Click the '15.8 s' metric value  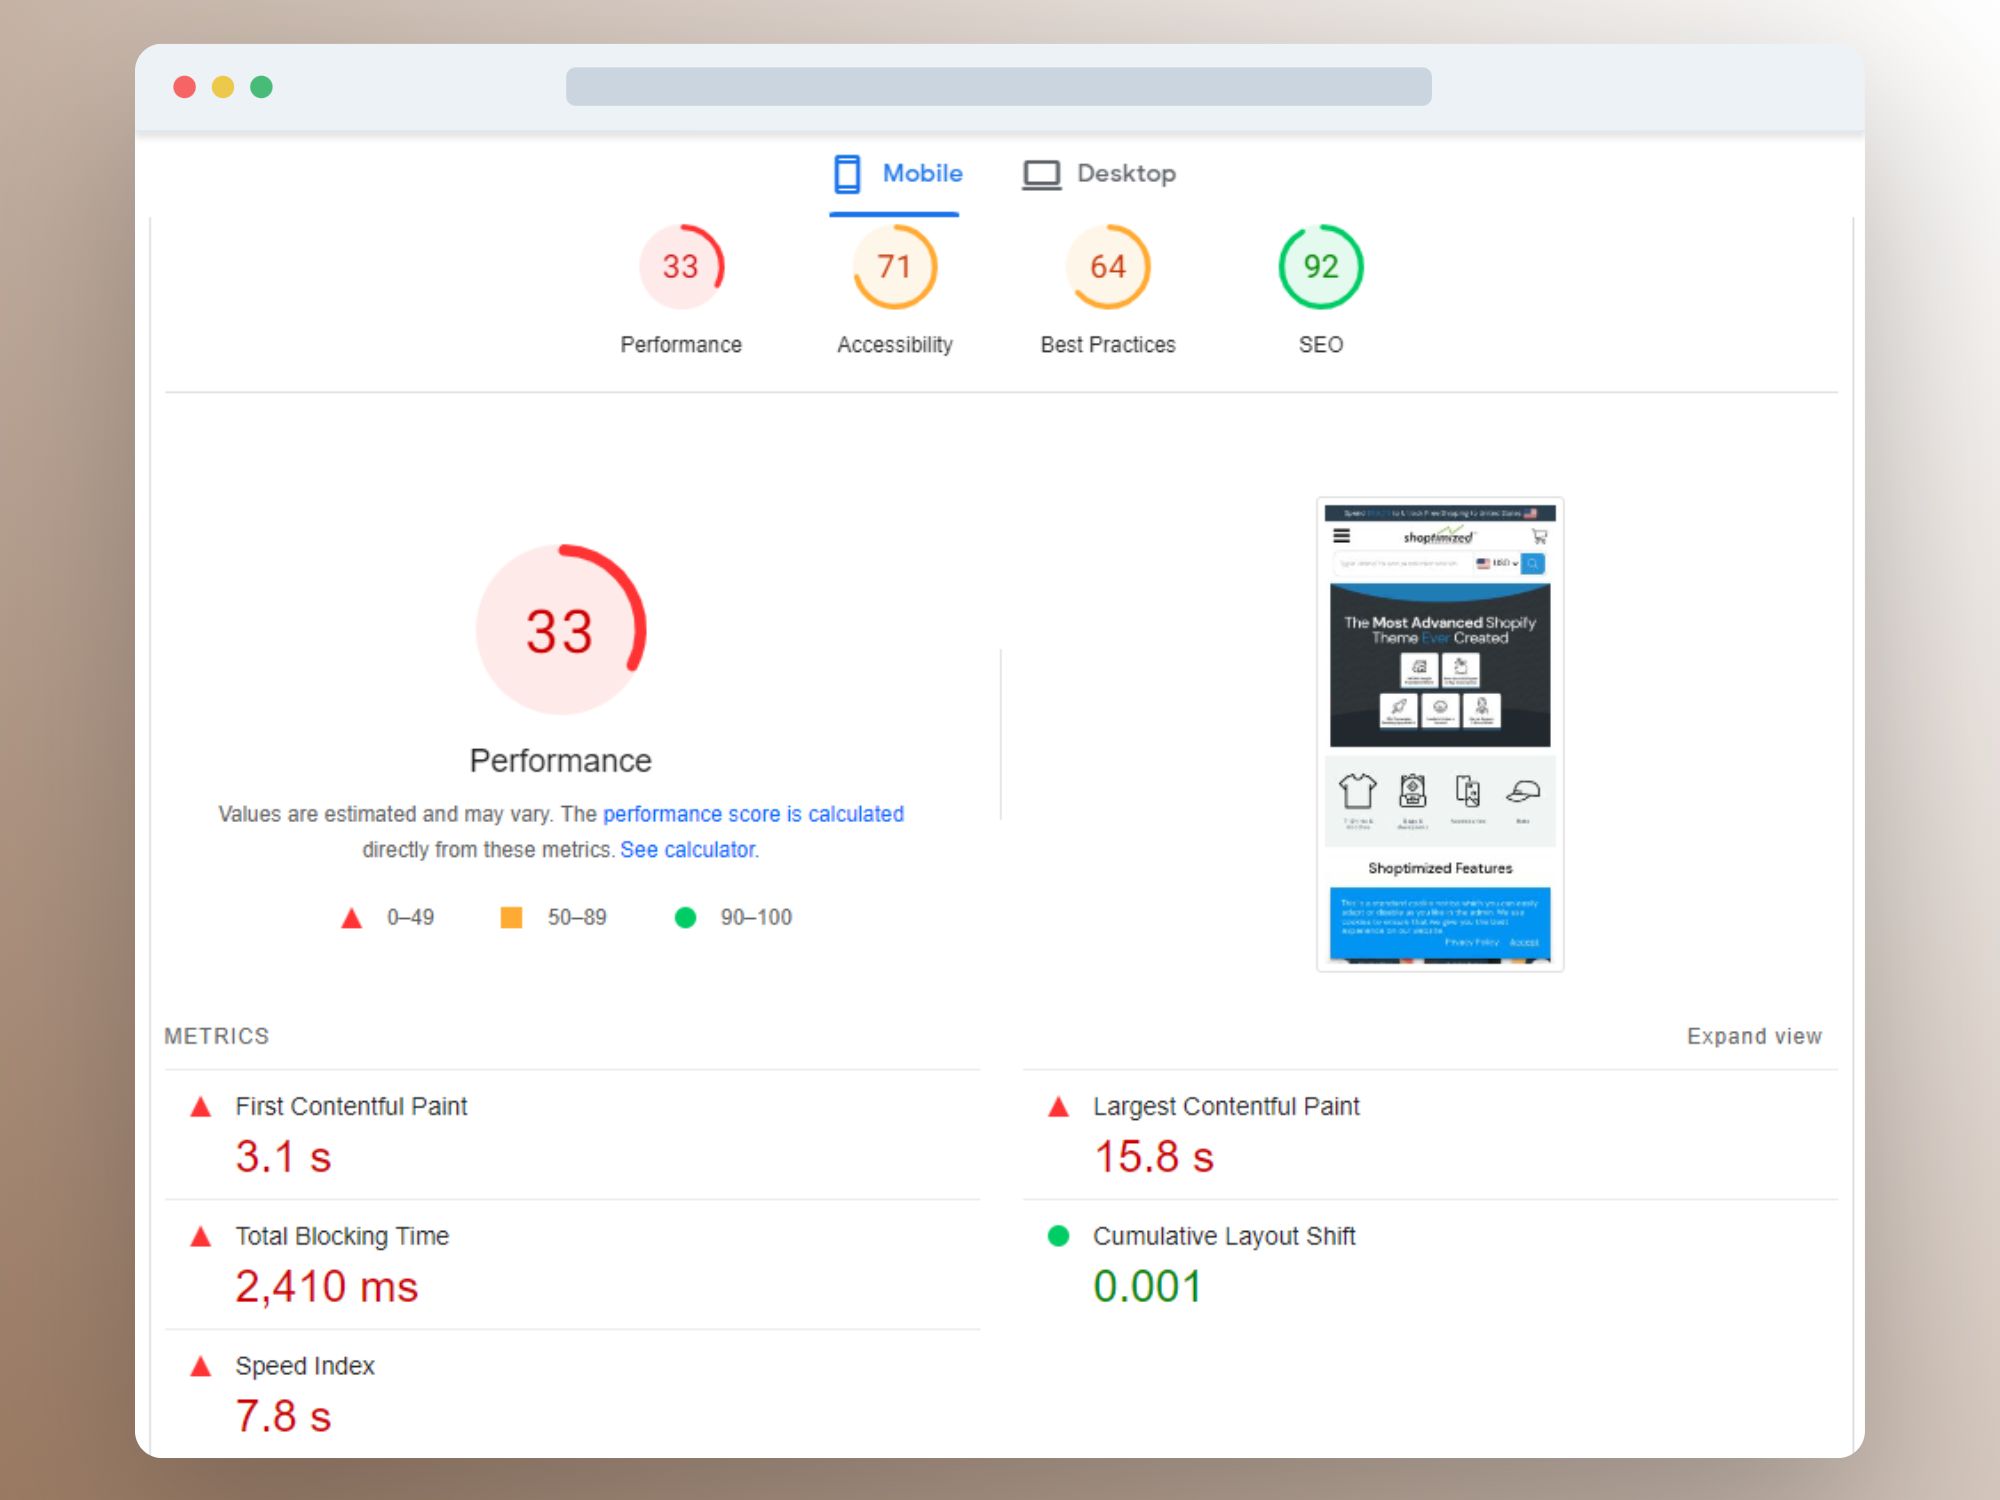[1154, 1157]
